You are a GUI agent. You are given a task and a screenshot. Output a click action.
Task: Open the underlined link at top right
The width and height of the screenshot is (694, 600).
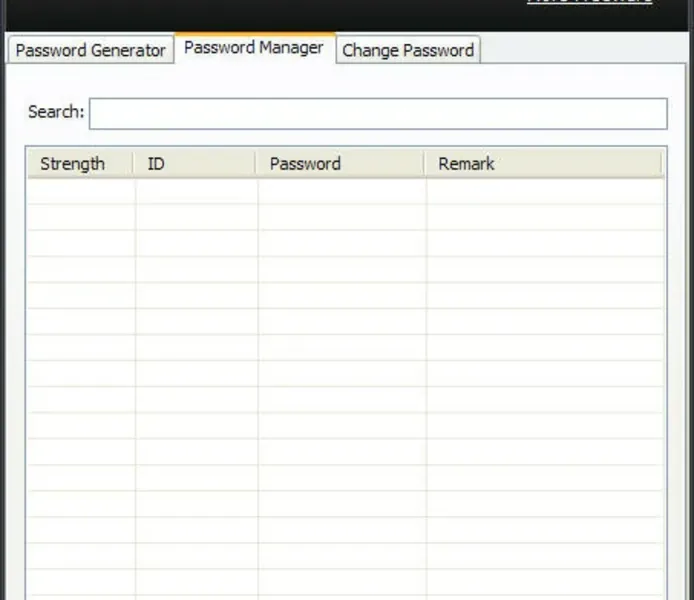(590, 3)
